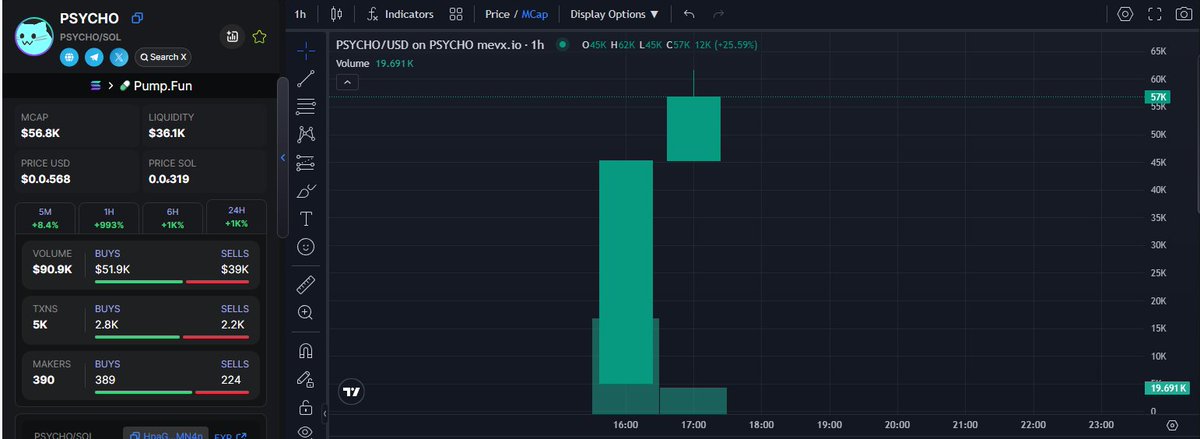Click the chart-add icon beside the star
1200x439 pixels.
(x=232, y=37)
